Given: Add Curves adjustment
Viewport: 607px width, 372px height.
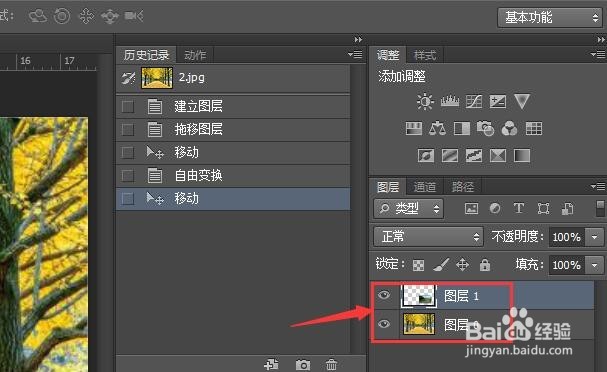Looking at the screenshot, I should click(474, 101).
